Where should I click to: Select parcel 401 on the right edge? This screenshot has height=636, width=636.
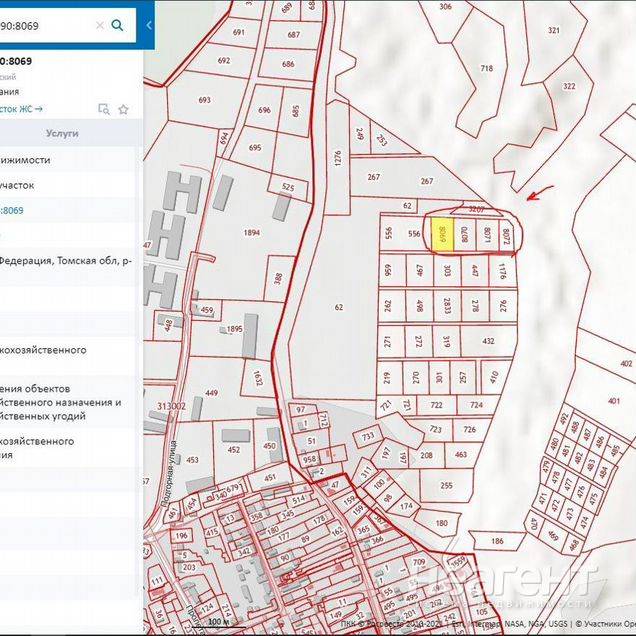tap(613, 402)
